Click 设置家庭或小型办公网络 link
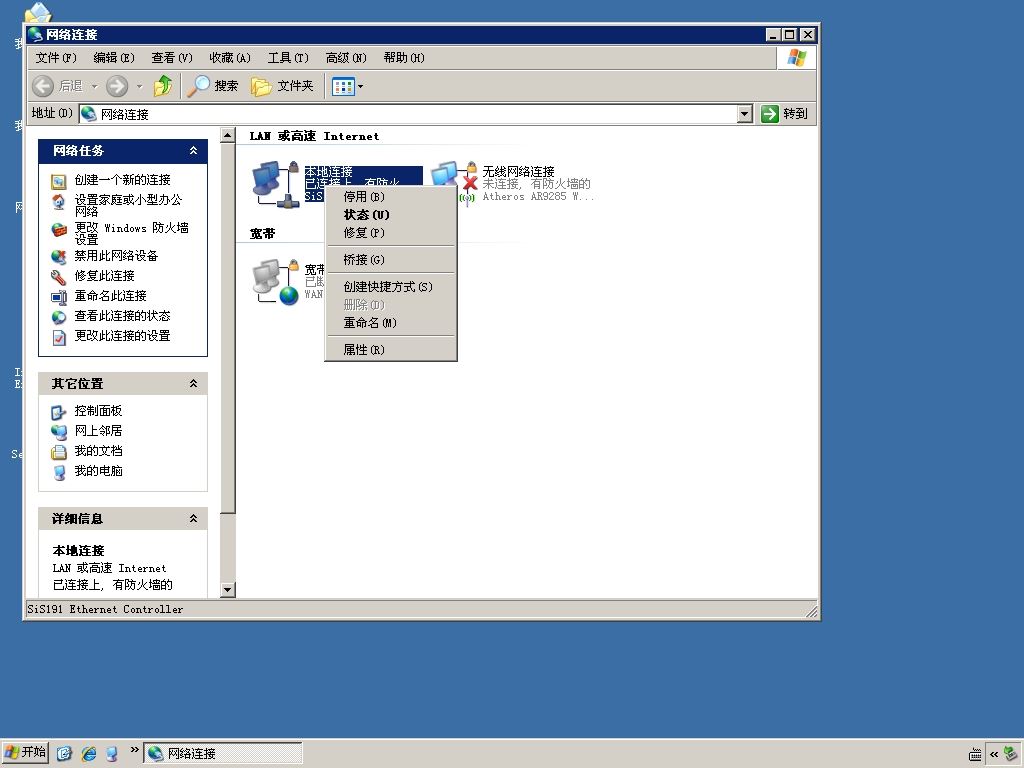1024x768 pixels. pyautogui.click(x=128, y=205)
